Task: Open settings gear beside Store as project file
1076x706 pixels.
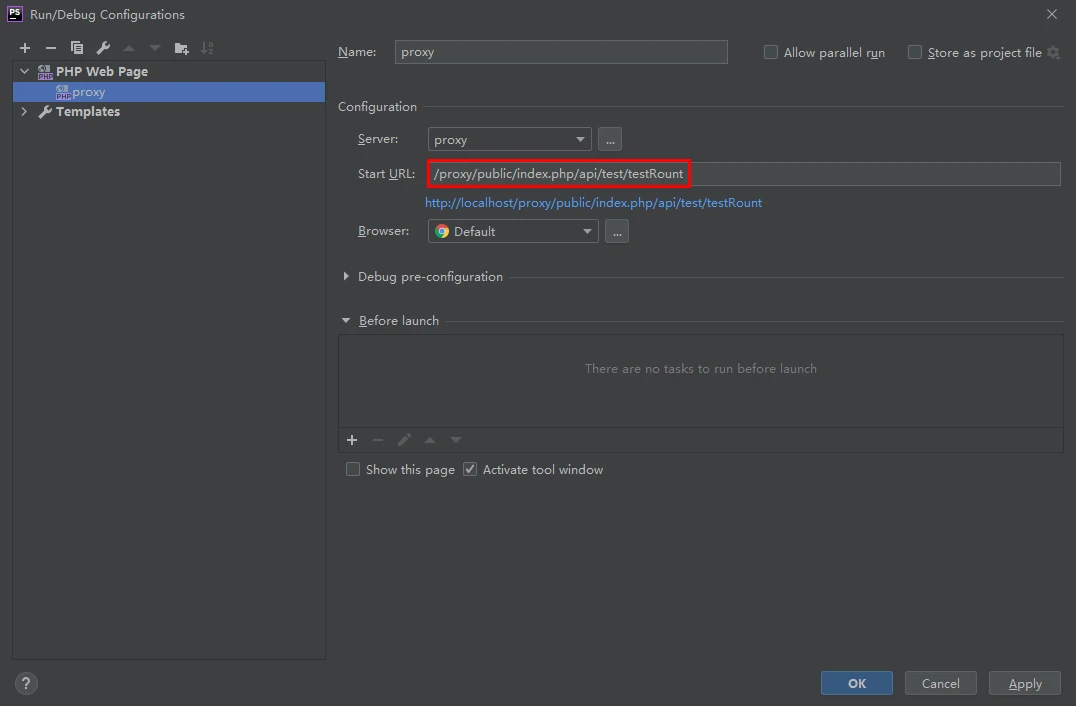Action: (x=1053, y=53)
